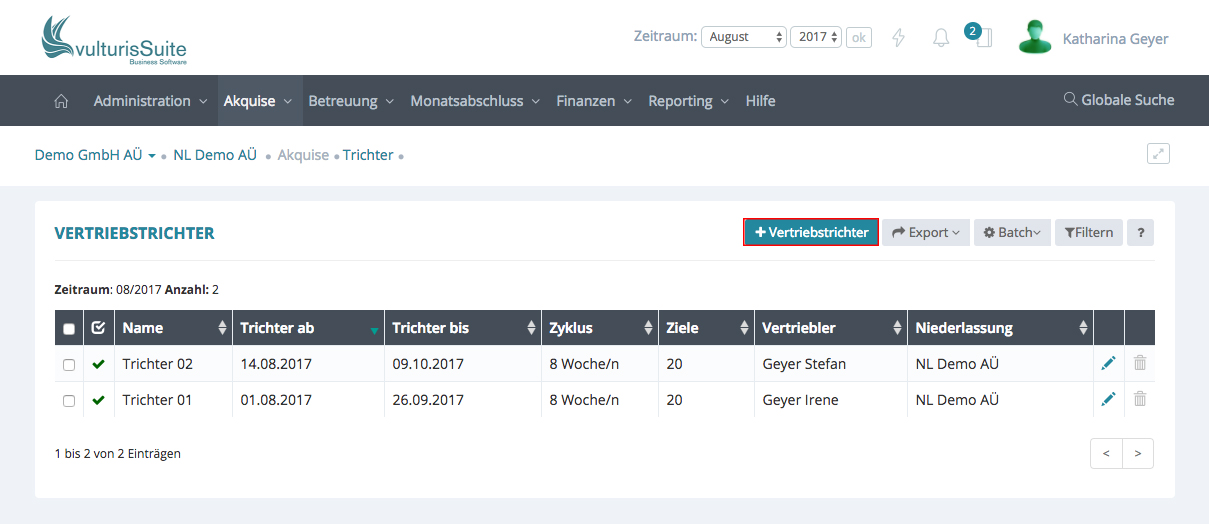This screenshot has height=524, width=1209.
Task: Click the Filtern button
Action: pyautogui.click(x=1089, y=232)
